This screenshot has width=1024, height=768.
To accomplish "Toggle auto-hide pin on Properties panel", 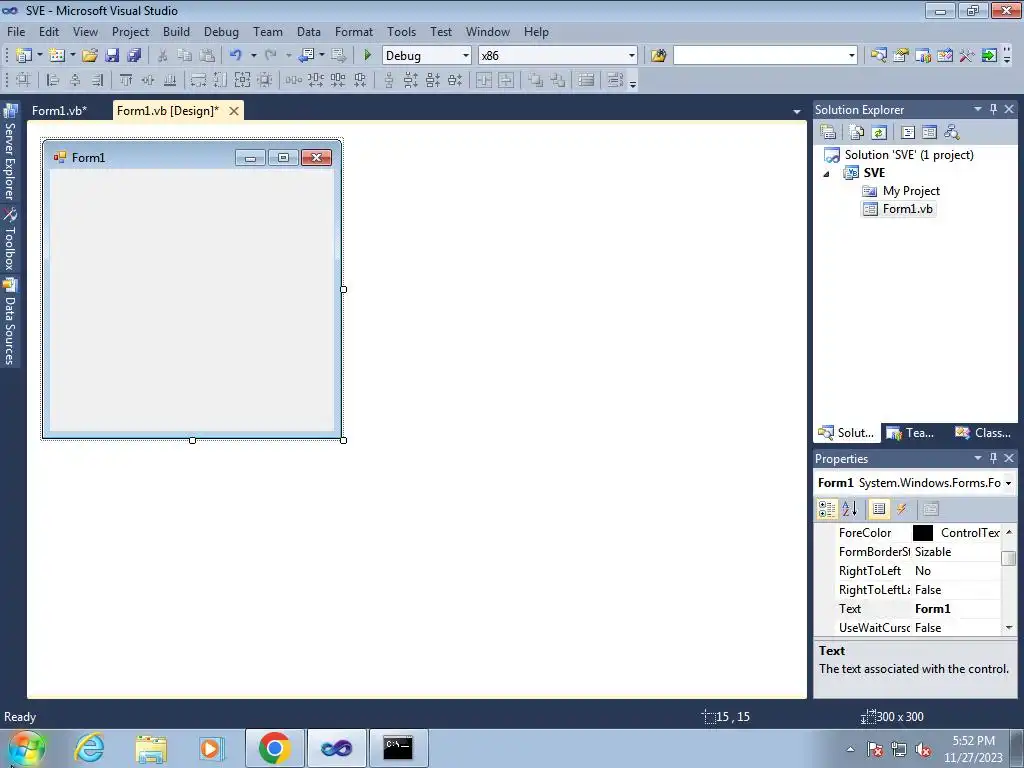I will 993,458.
